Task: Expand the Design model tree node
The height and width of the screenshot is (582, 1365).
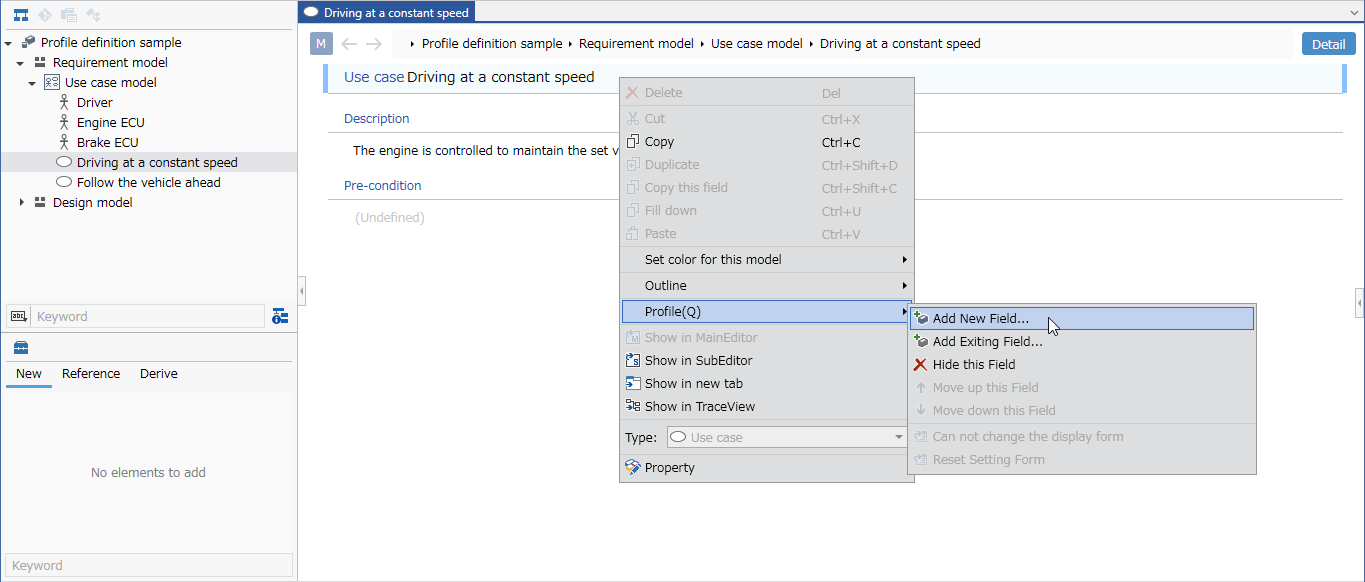Action: point(21,202)
